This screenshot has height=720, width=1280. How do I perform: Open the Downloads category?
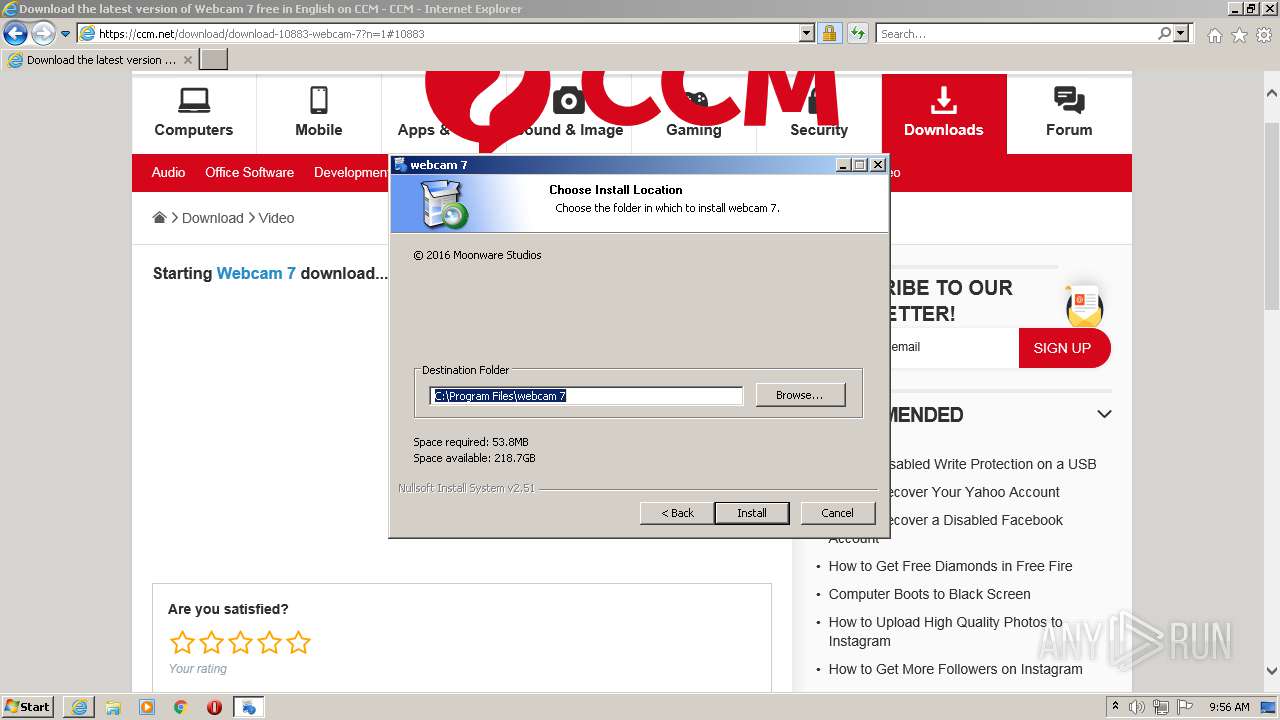coord(944,113)
